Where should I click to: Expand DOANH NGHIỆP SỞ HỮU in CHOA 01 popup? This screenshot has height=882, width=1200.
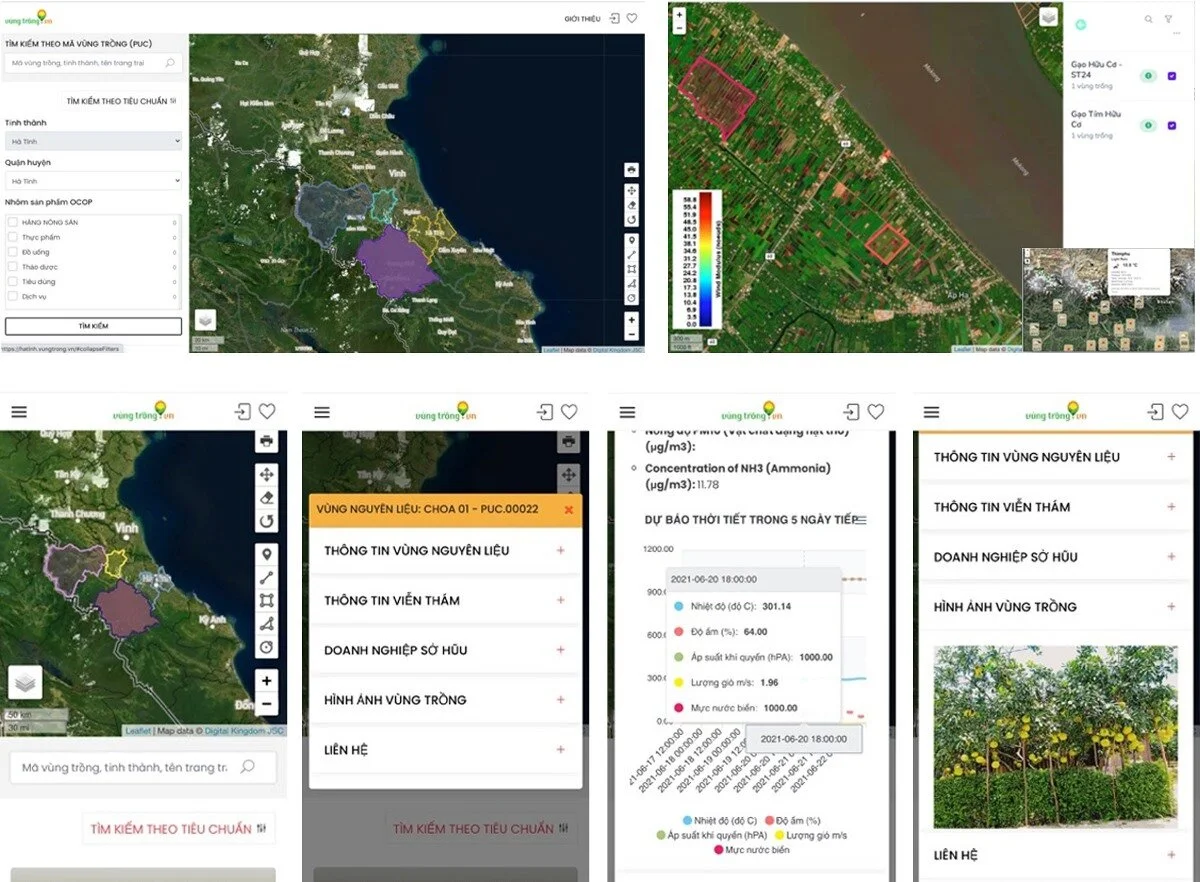tap(445, 650)
